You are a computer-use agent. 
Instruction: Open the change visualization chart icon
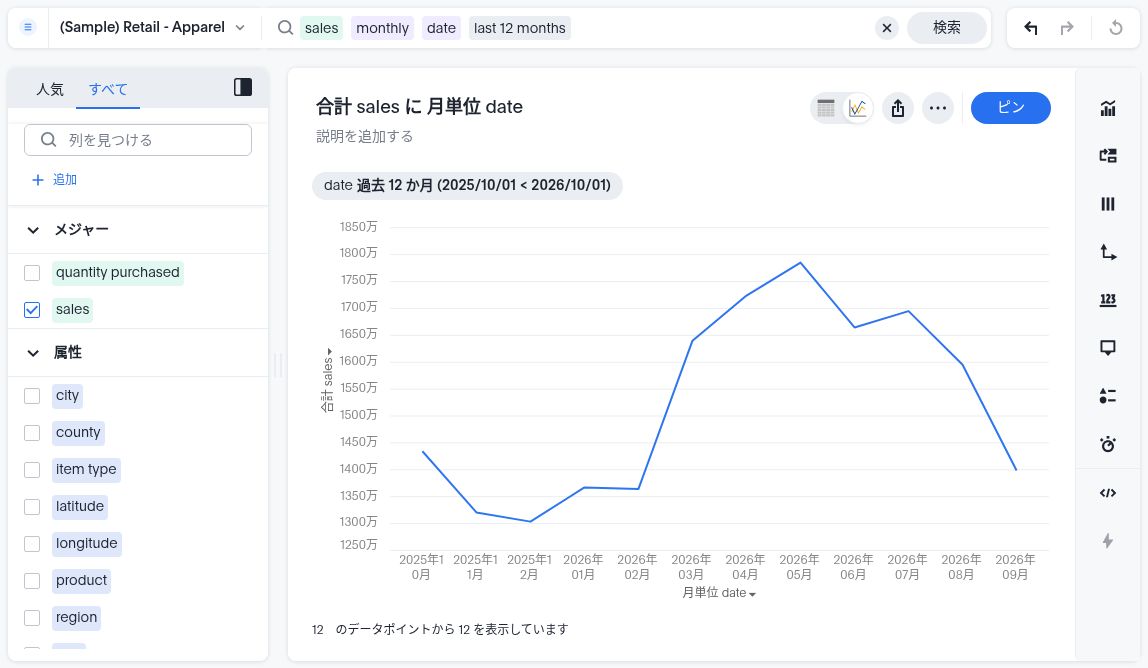(1108, 108)
